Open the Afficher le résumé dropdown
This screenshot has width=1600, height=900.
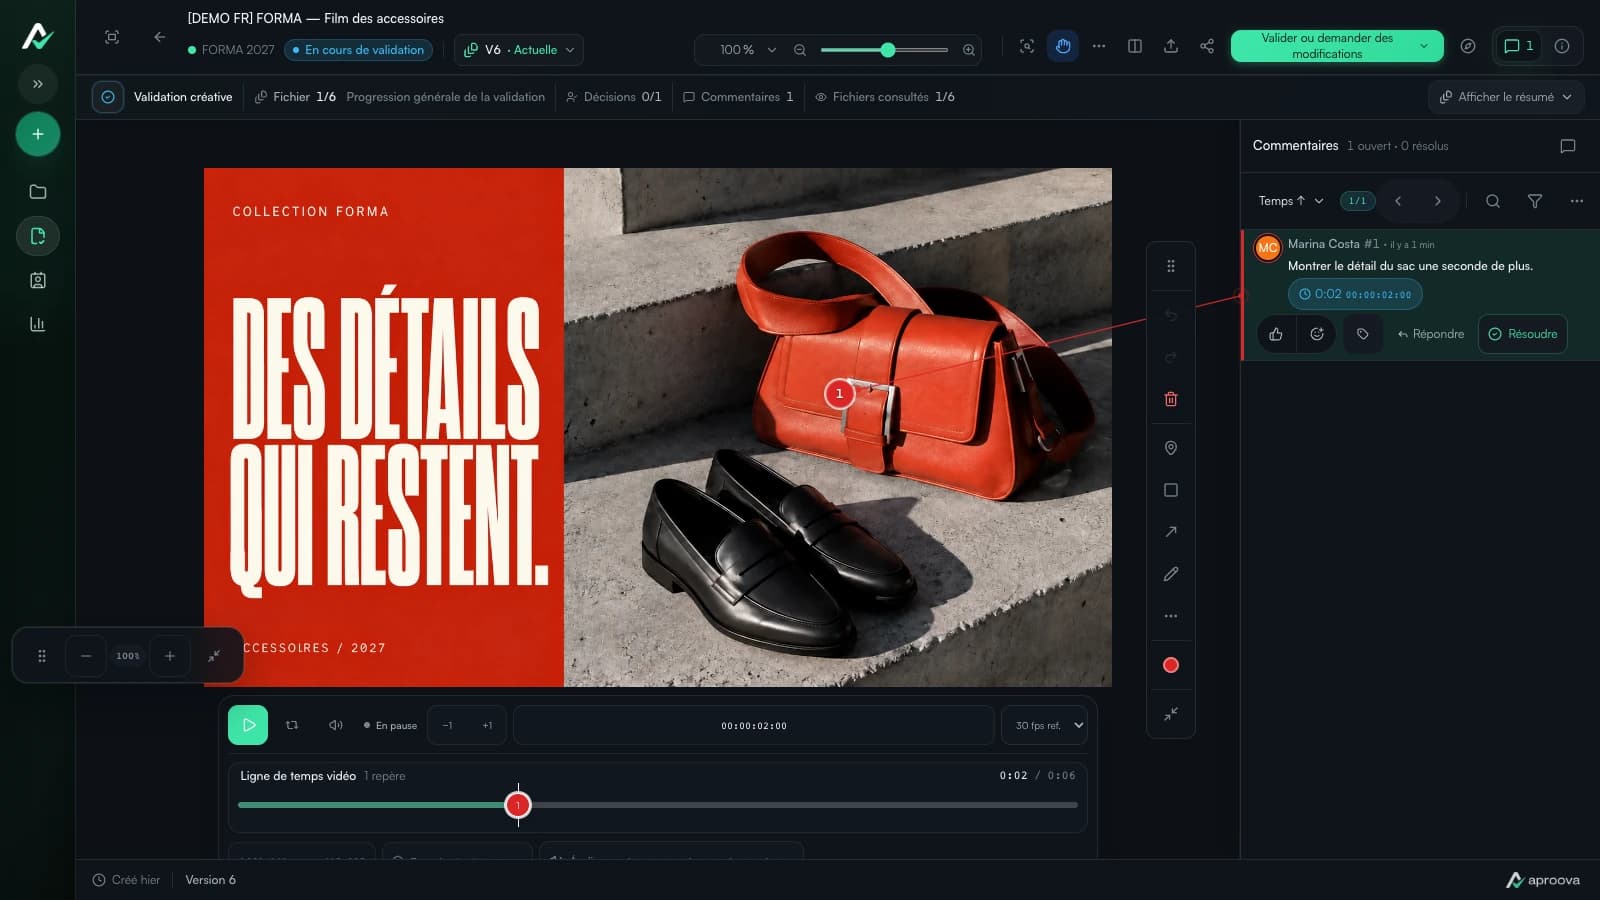(x=1506, y=97)
